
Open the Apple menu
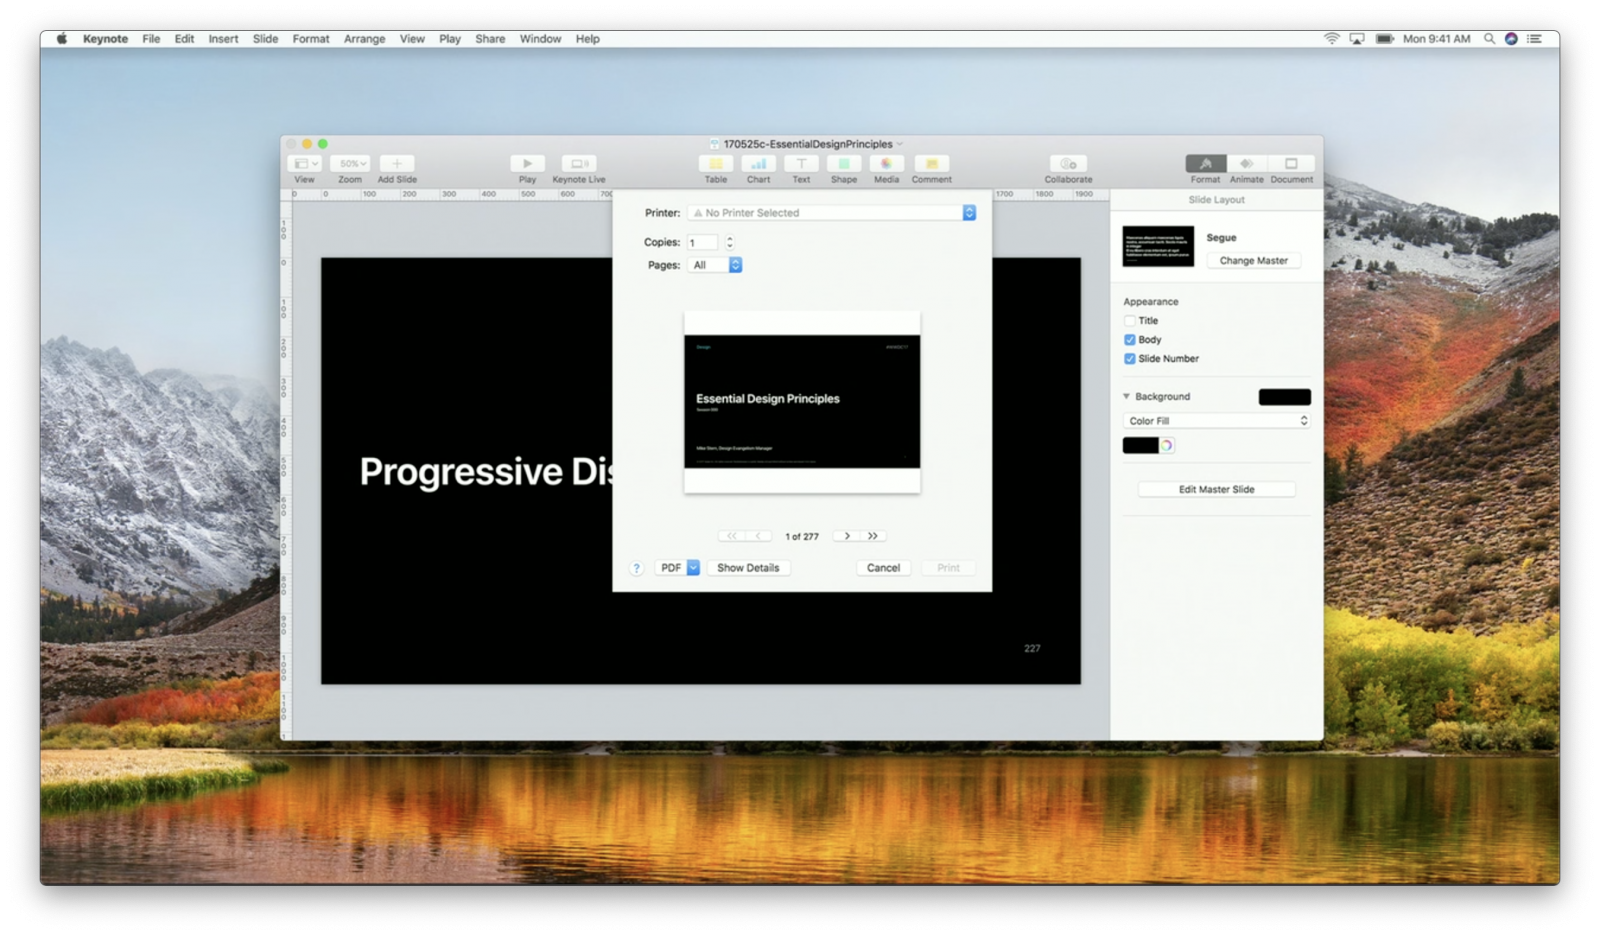61,39
